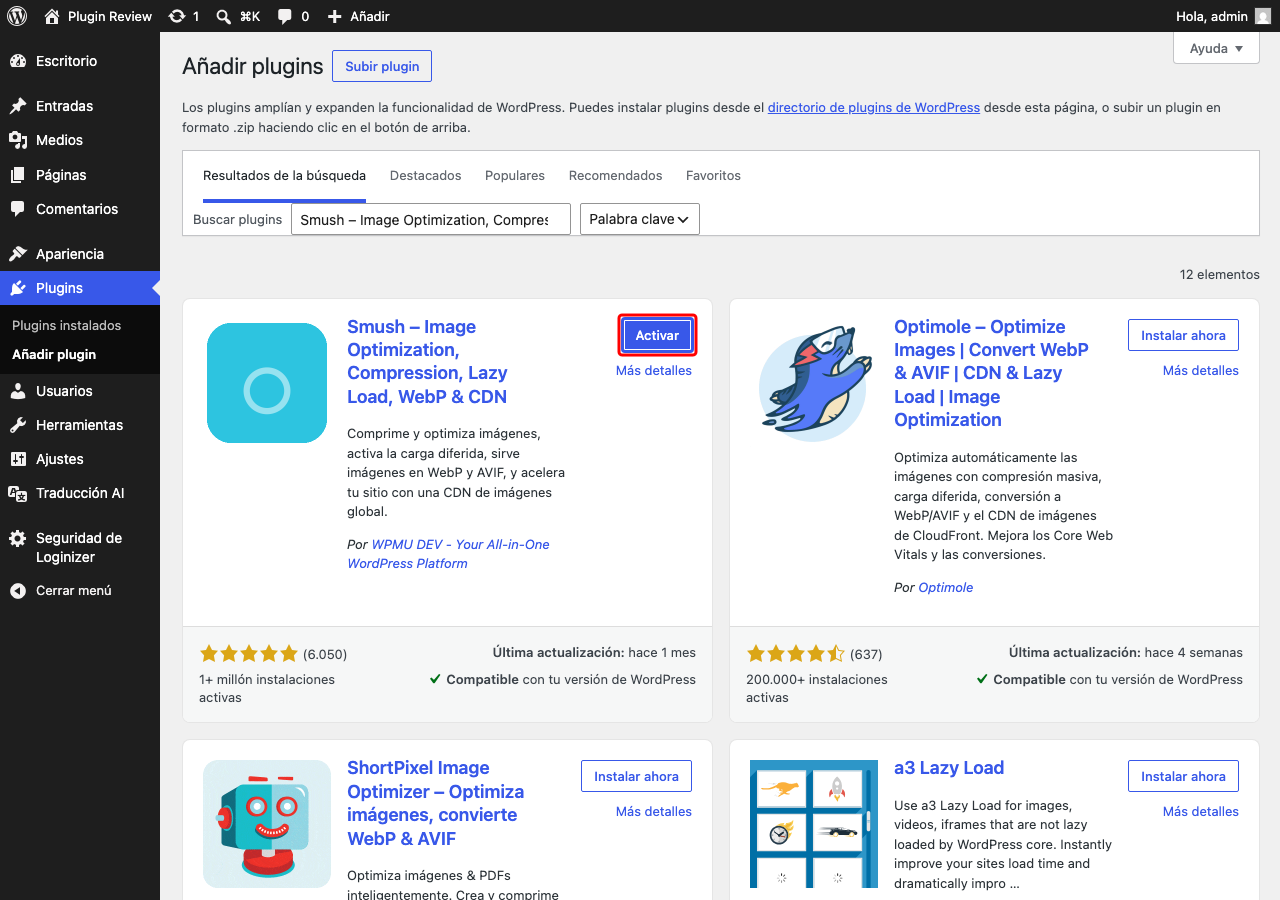Install the Optimole plugin now
Screen dimensions: 1280x900
pos(1183,335)
